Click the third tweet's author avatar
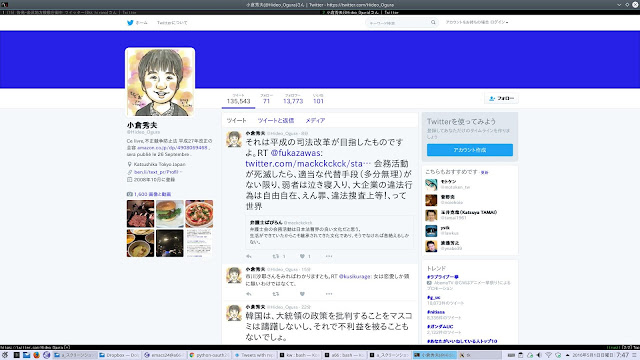The image size is (640, 360). click(234, 313)
